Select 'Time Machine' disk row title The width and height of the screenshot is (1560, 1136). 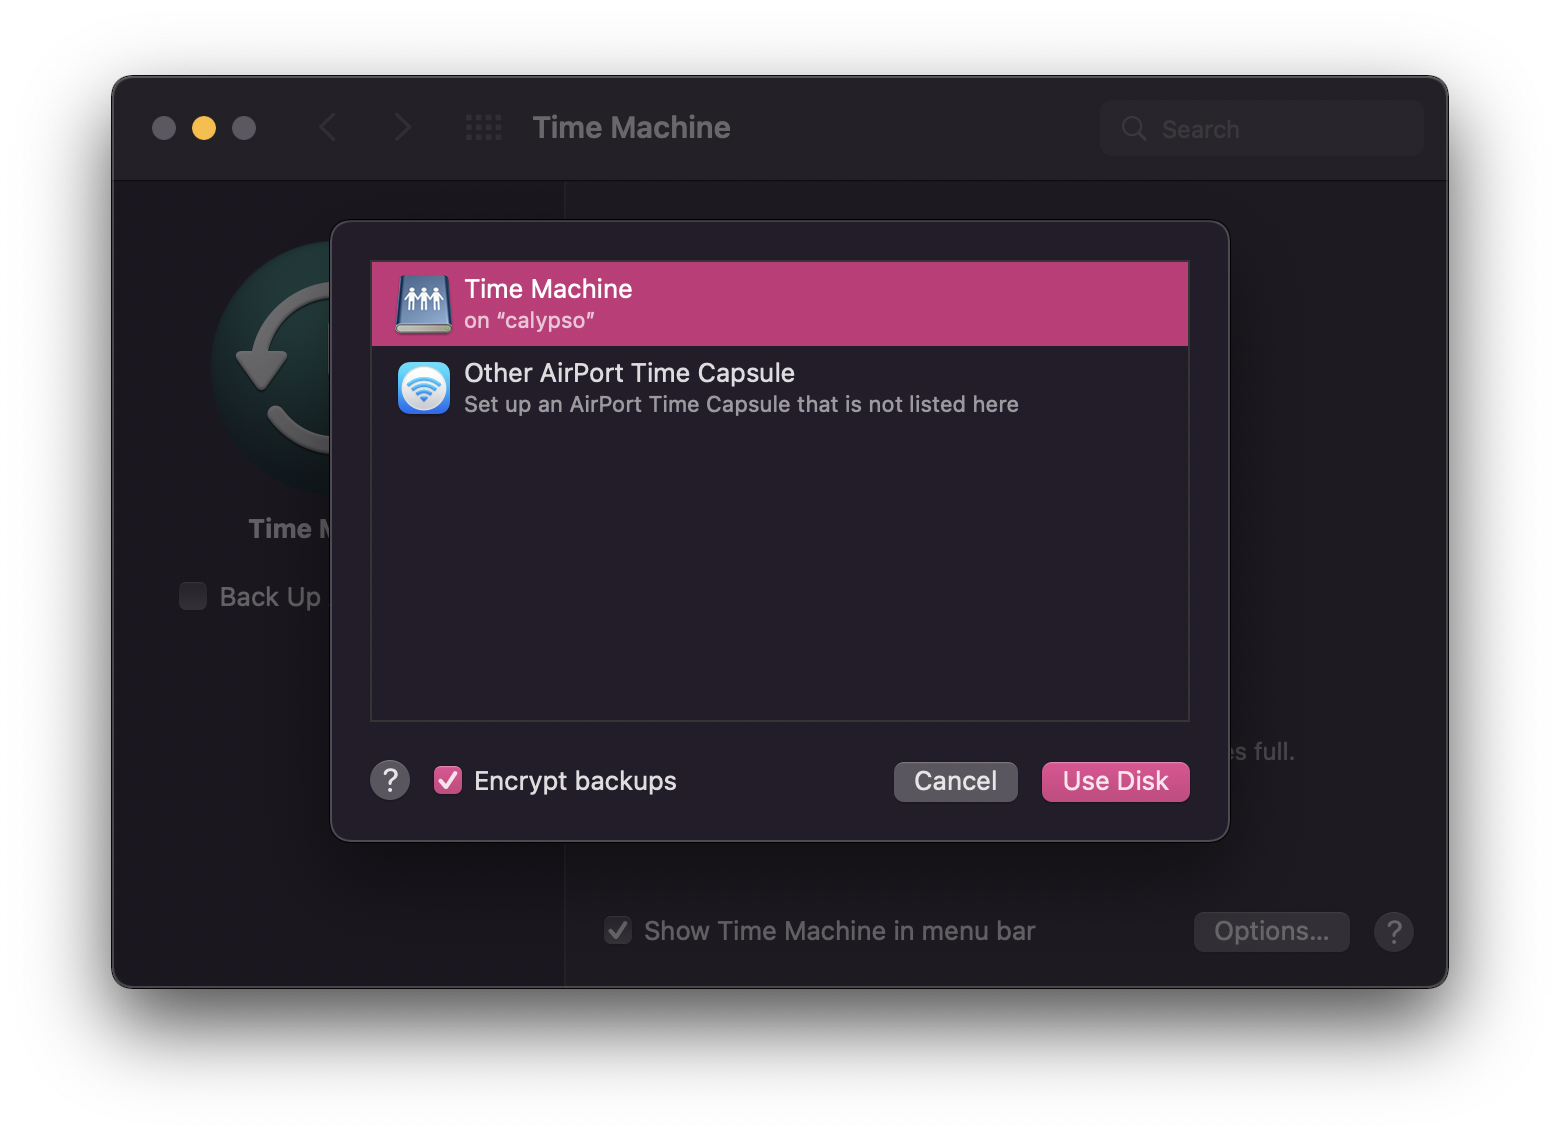(x=548, y=289)
